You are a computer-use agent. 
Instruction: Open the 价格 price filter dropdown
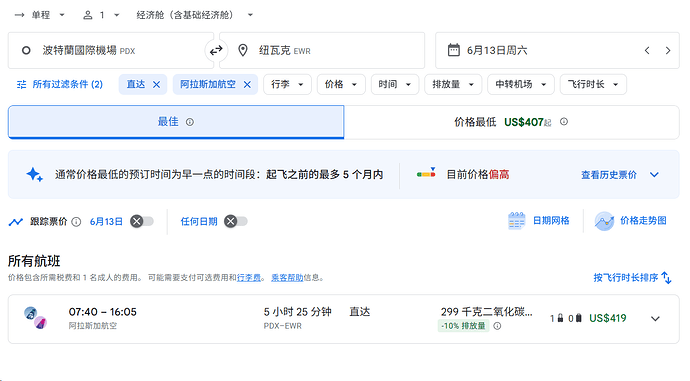(341, 84)
